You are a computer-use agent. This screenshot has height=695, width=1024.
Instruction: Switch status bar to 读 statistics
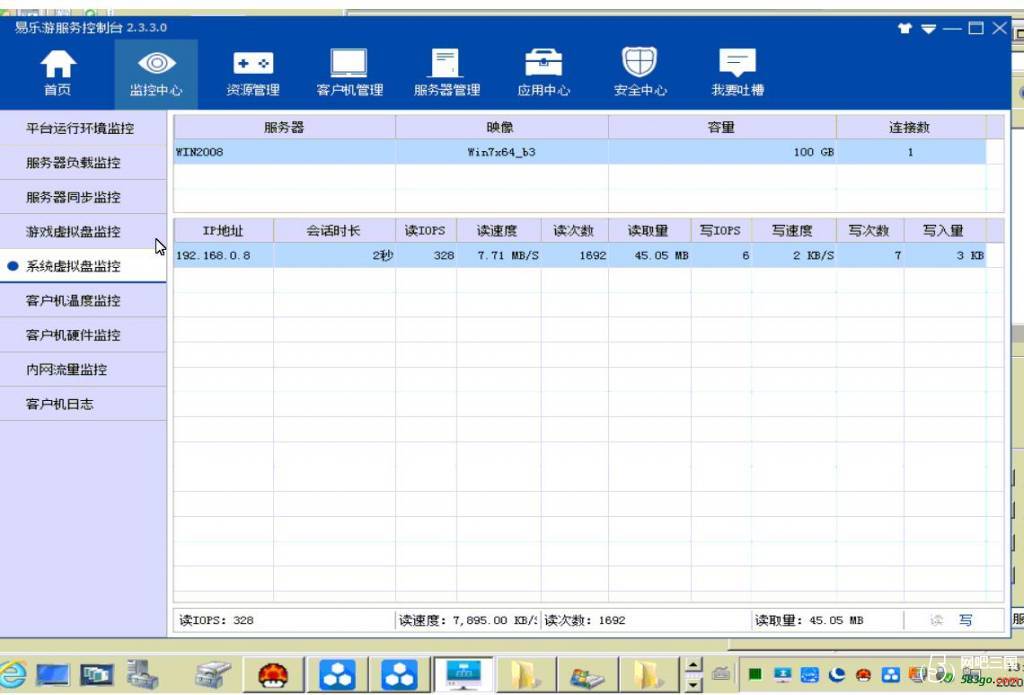(x=936, y=620)
